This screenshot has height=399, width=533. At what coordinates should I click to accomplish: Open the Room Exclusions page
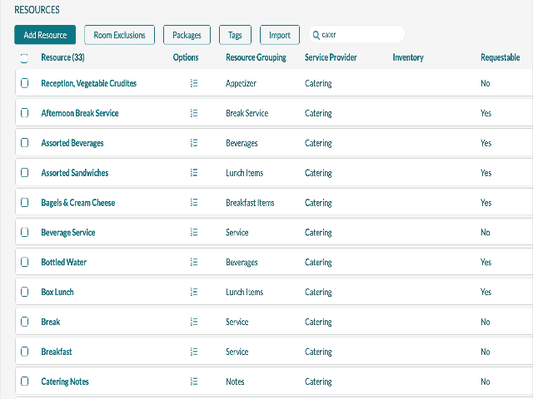pyautogui.click(x=119, y=35)
